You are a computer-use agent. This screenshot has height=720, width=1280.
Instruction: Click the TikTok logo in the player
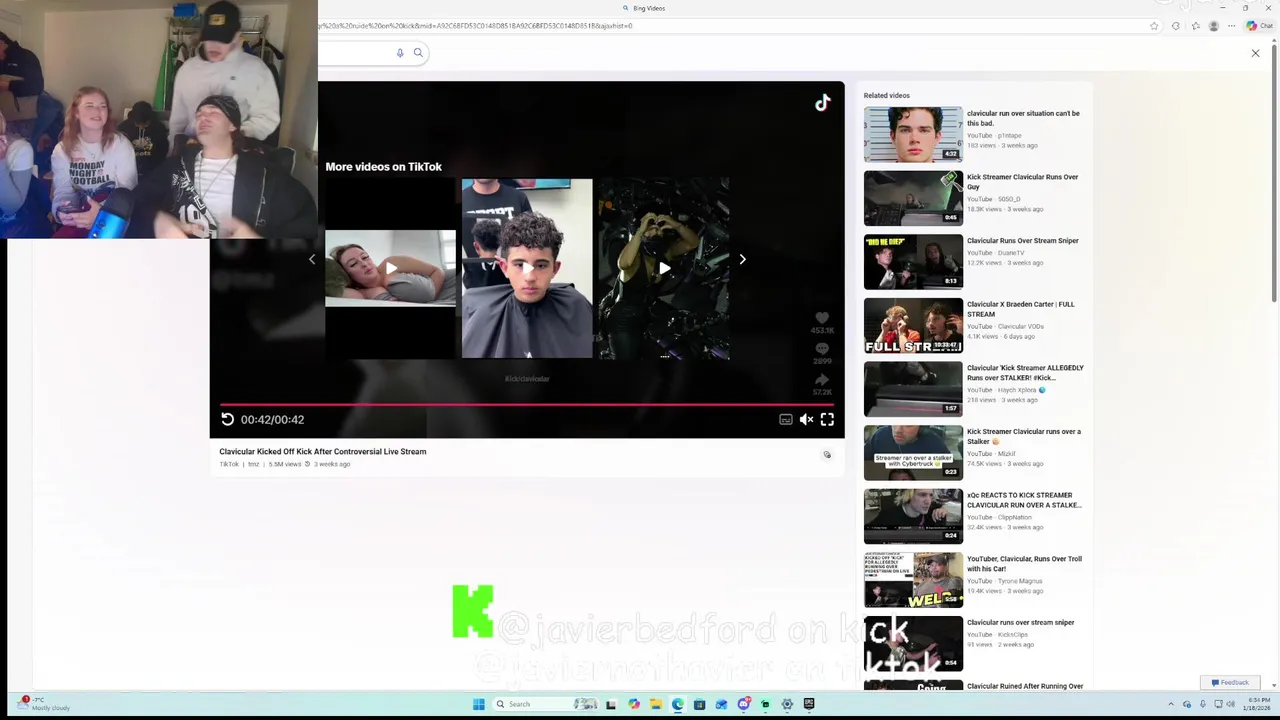822,102
